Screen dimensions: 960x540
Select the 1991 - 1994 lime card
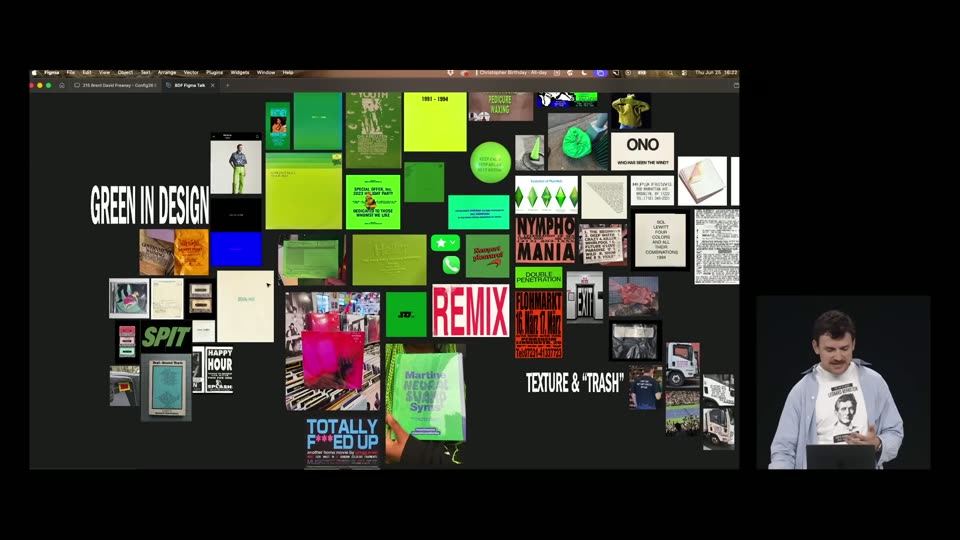click(x=435, y=122)
